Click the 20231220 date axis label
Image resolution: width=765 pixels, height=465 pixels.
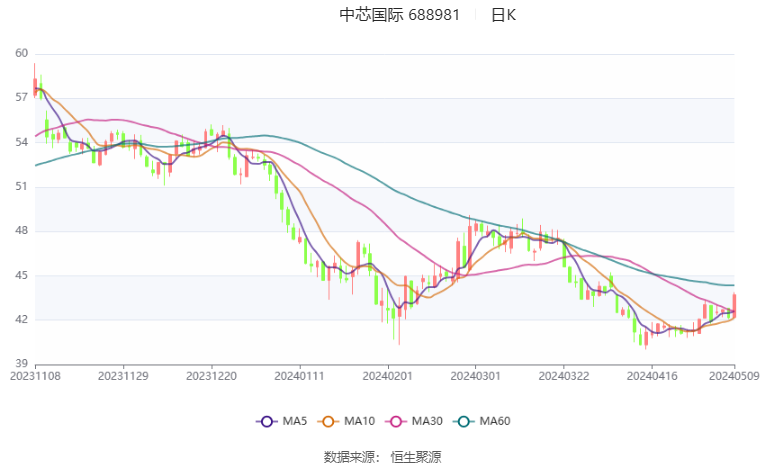pyautogui.click(x=211, y=376)
